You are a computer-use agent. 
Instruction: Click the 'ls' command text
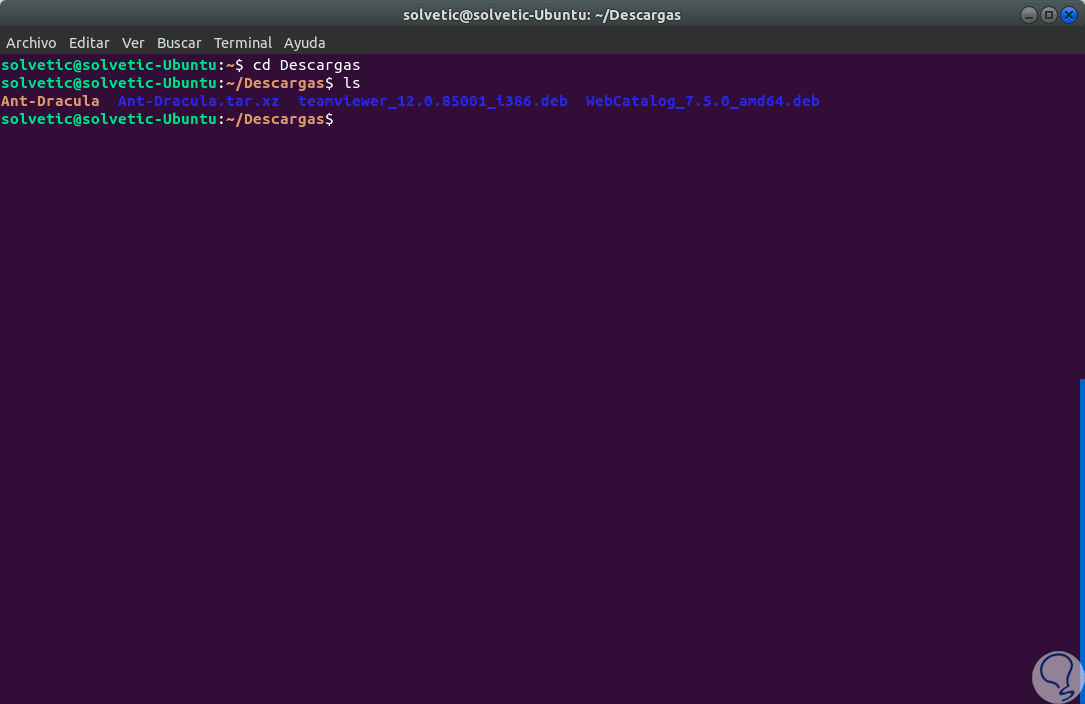click(352, 83)
